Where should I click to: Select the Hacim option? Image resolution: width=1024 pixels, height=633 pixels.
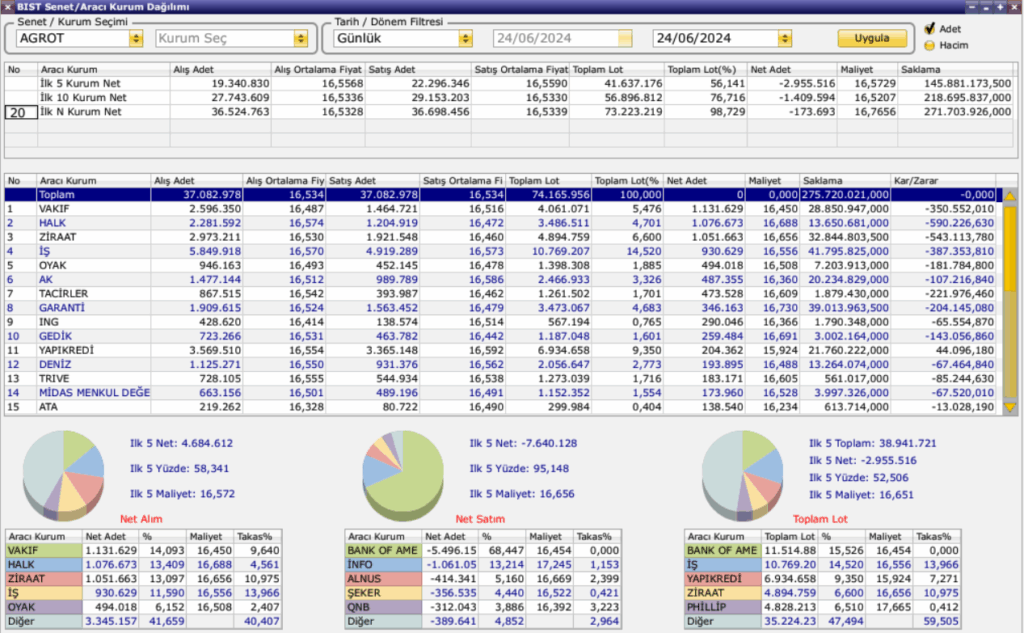929,45
